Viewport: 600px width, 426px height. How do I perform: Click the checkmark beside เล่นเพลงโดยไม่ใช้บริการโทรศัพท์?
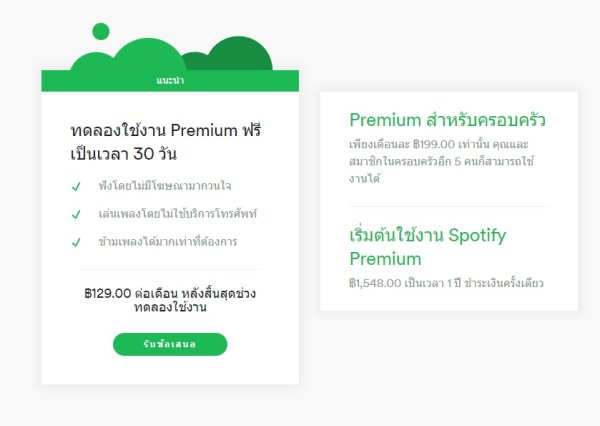76,214
